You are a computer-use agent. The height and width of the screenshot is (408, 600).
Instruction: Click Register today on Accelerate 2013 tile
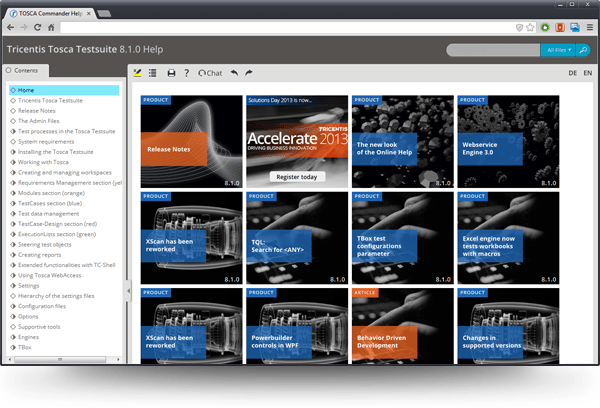coord(297,177)
